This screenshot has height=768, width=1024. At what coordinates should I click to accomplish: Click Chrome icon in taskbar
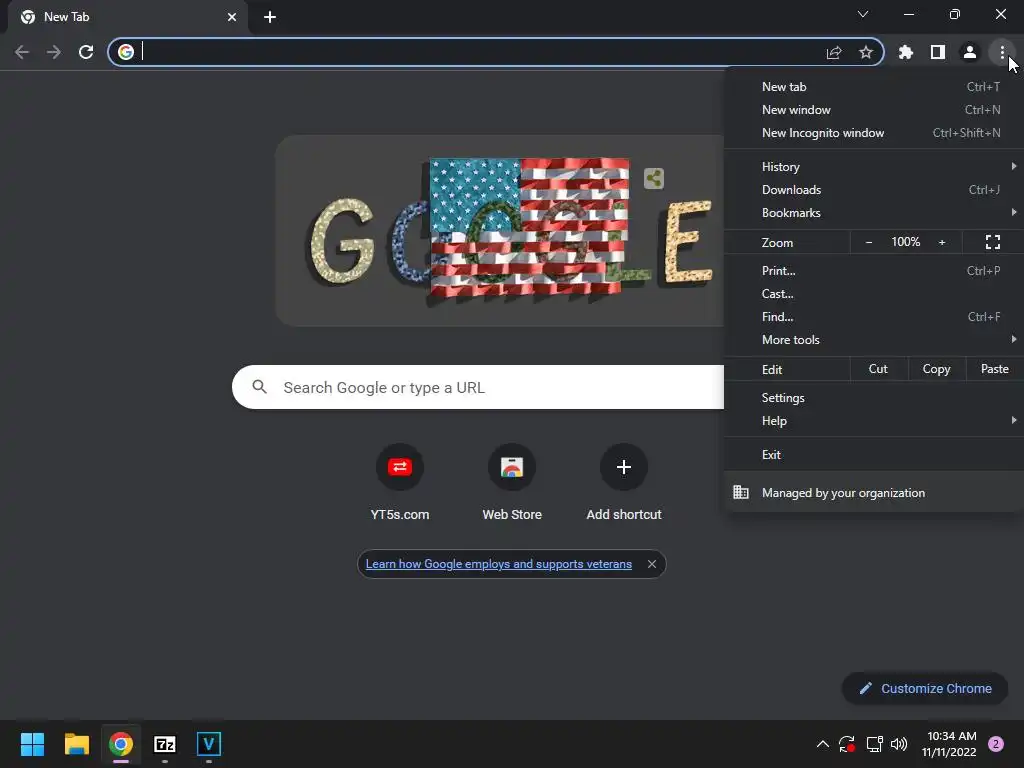(x=121, y=744)
